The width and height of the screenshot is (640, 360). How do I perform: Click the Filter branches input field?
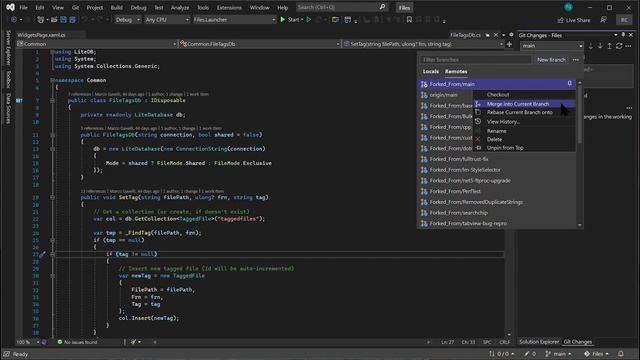click(476, 60)
